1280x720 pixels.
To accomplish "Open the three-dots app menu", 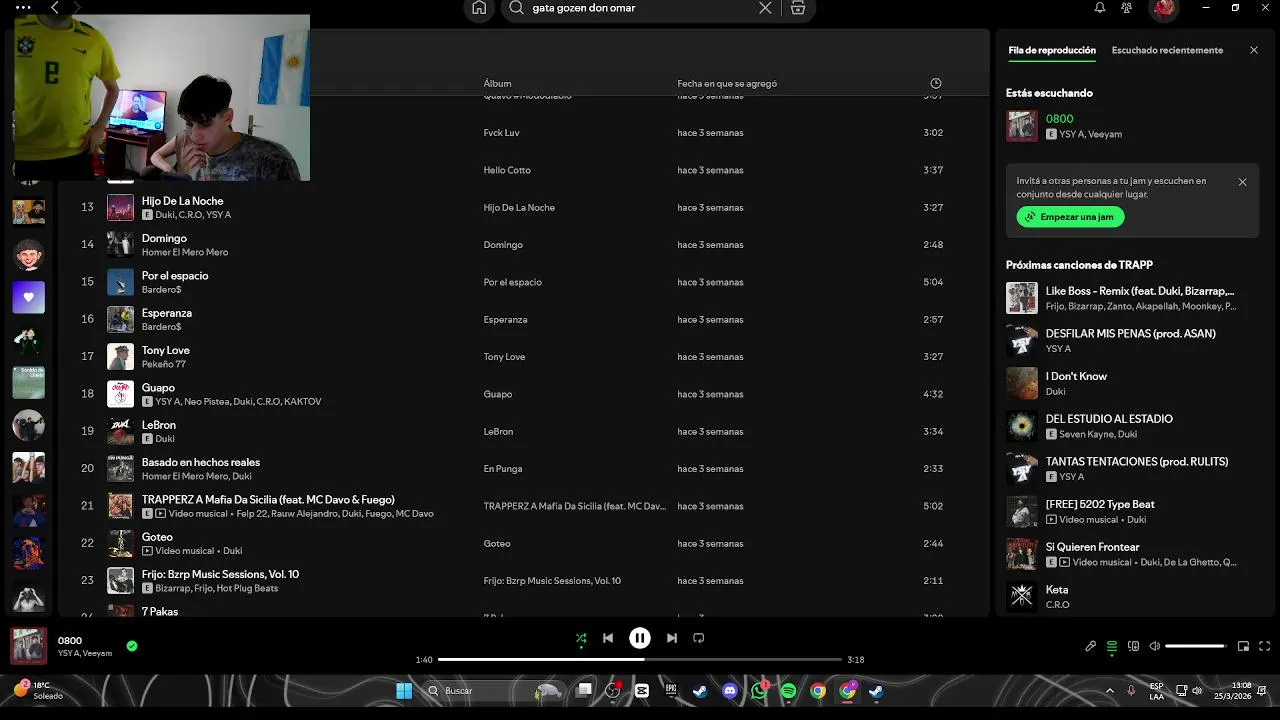I will (x=23, y=7).
